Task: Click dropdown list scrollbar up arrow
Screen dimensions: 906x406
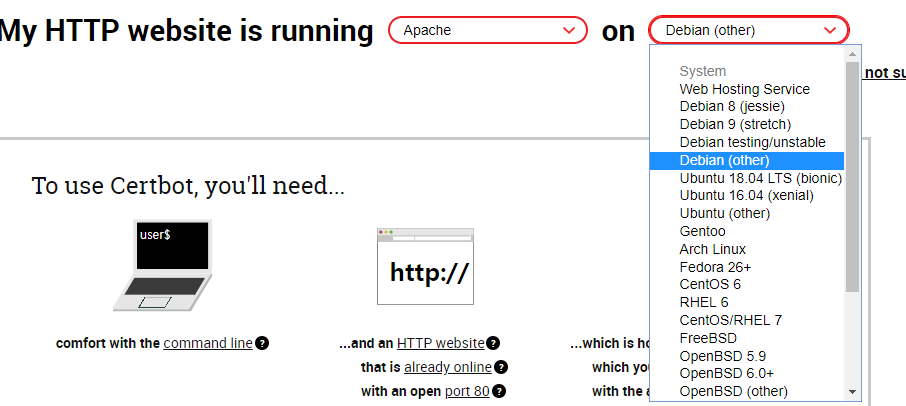Action: 852,54
